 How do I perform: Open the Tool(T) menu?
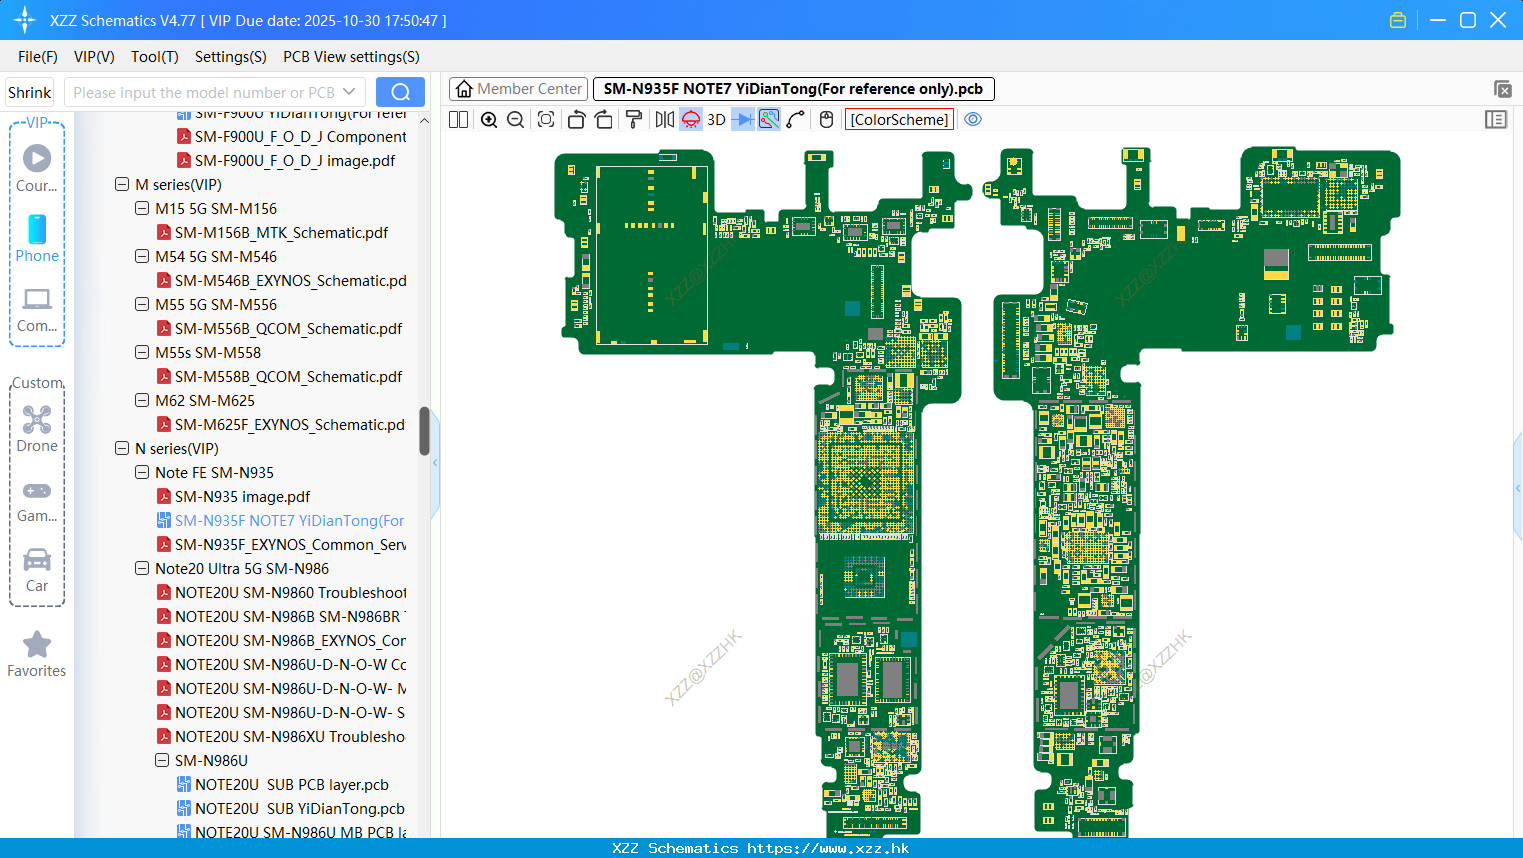click(155, 57)
